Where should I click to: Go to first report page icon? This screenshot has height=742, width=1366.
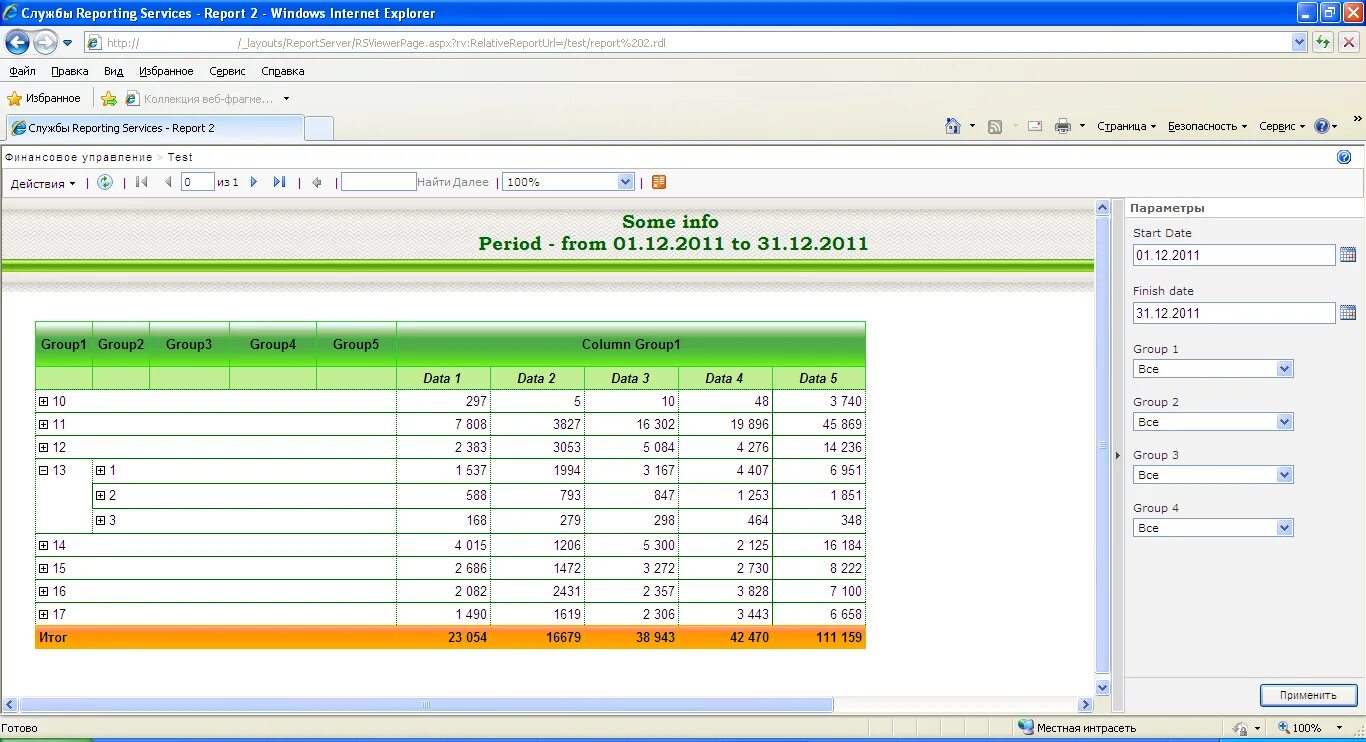pos(142,182)
